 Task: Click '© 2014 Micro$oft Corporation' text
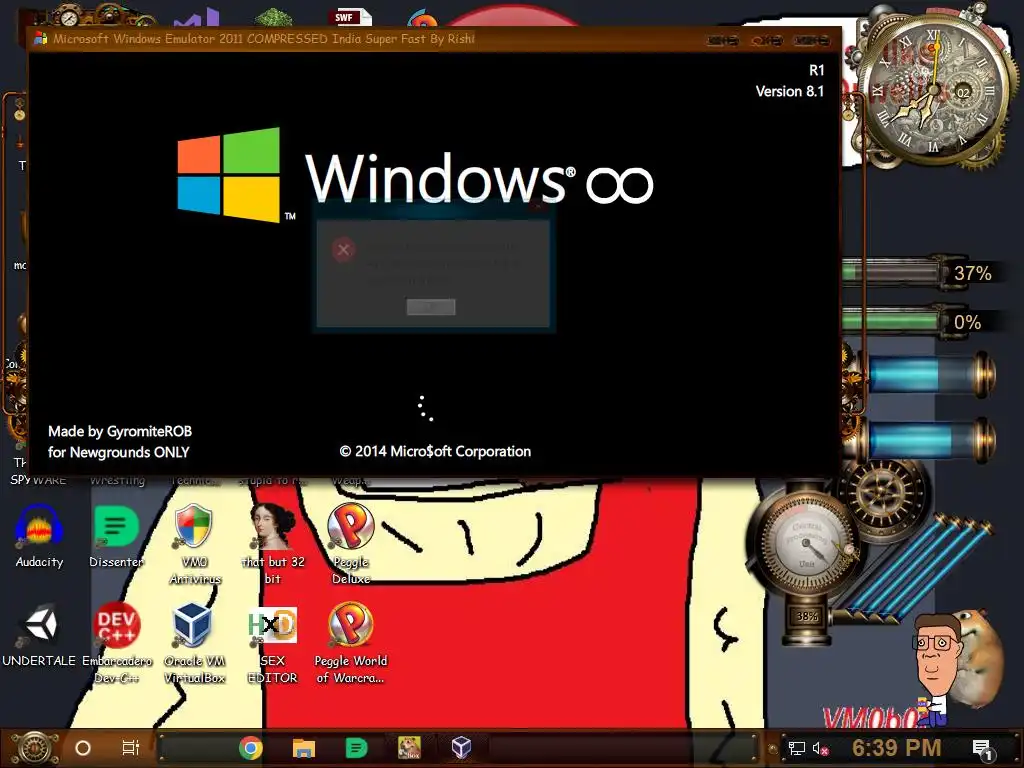(435, 451)
